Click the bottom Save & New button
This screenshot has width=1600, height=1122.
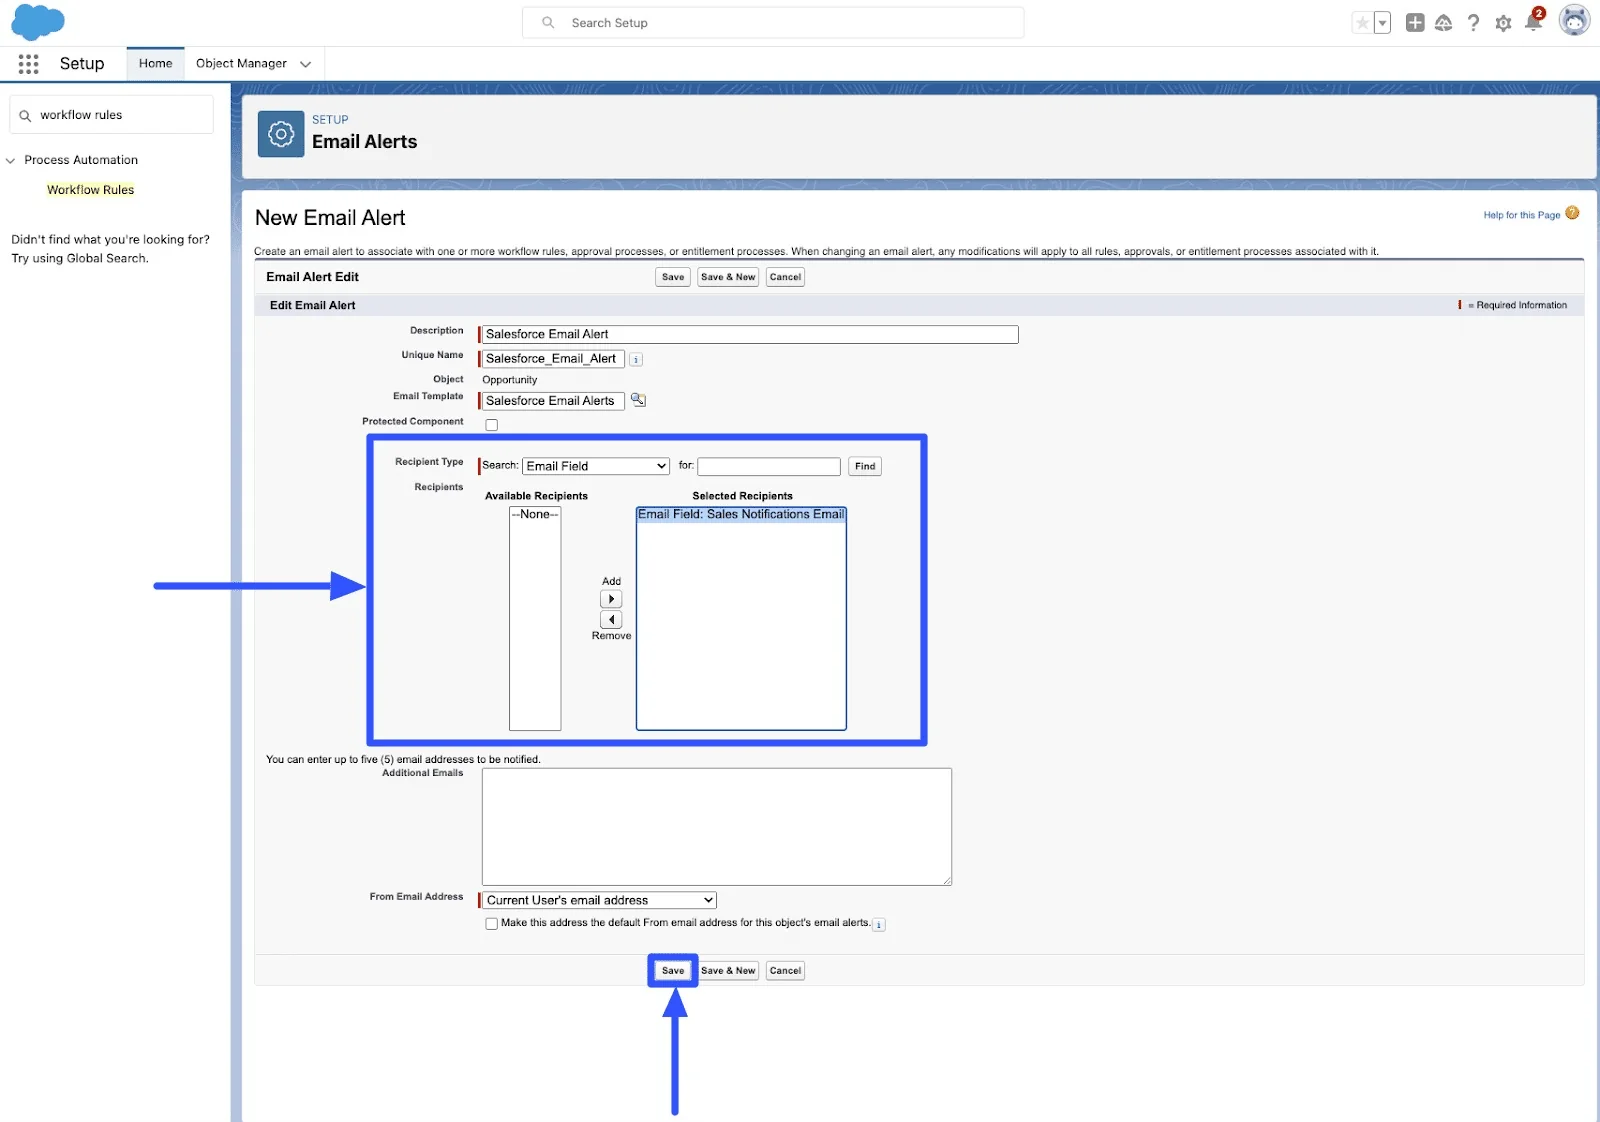(728, 971)
